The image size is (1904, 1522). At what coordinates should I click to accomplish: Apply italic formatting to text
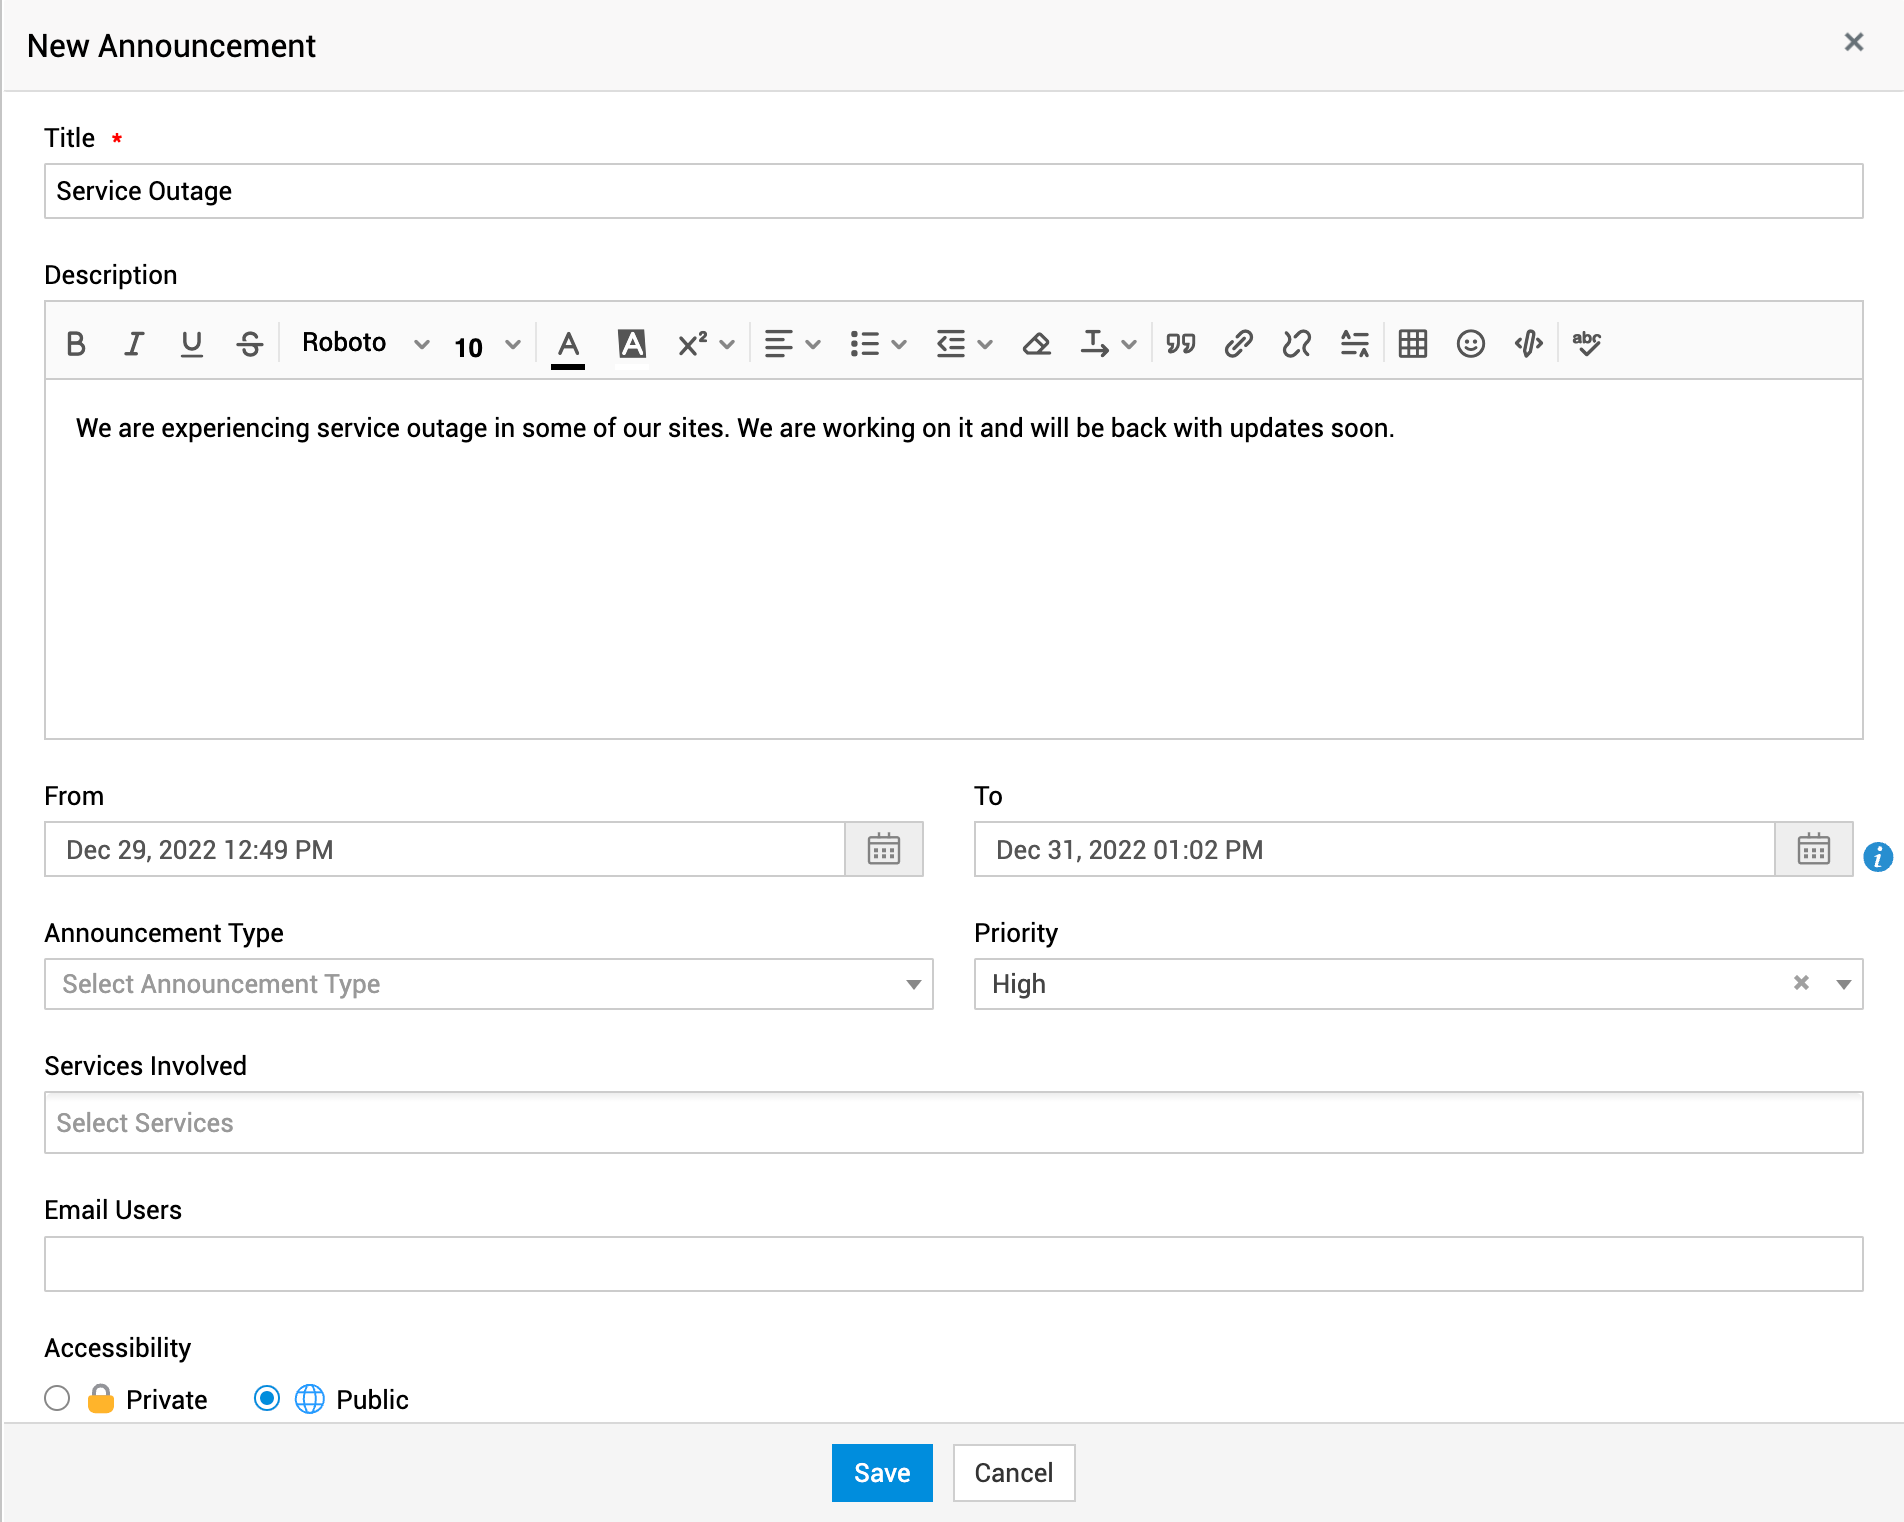click(133, 344)
